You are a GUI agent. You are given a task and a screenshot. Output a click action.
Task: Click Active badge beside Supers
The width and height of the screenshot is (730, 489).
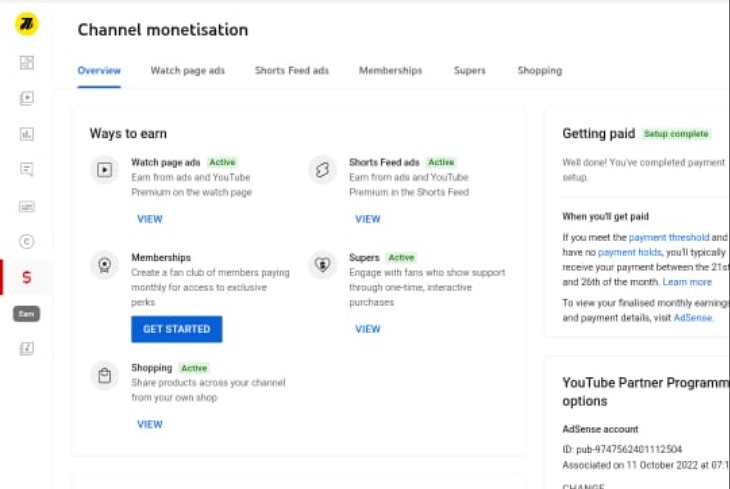(x=401, y=258)
